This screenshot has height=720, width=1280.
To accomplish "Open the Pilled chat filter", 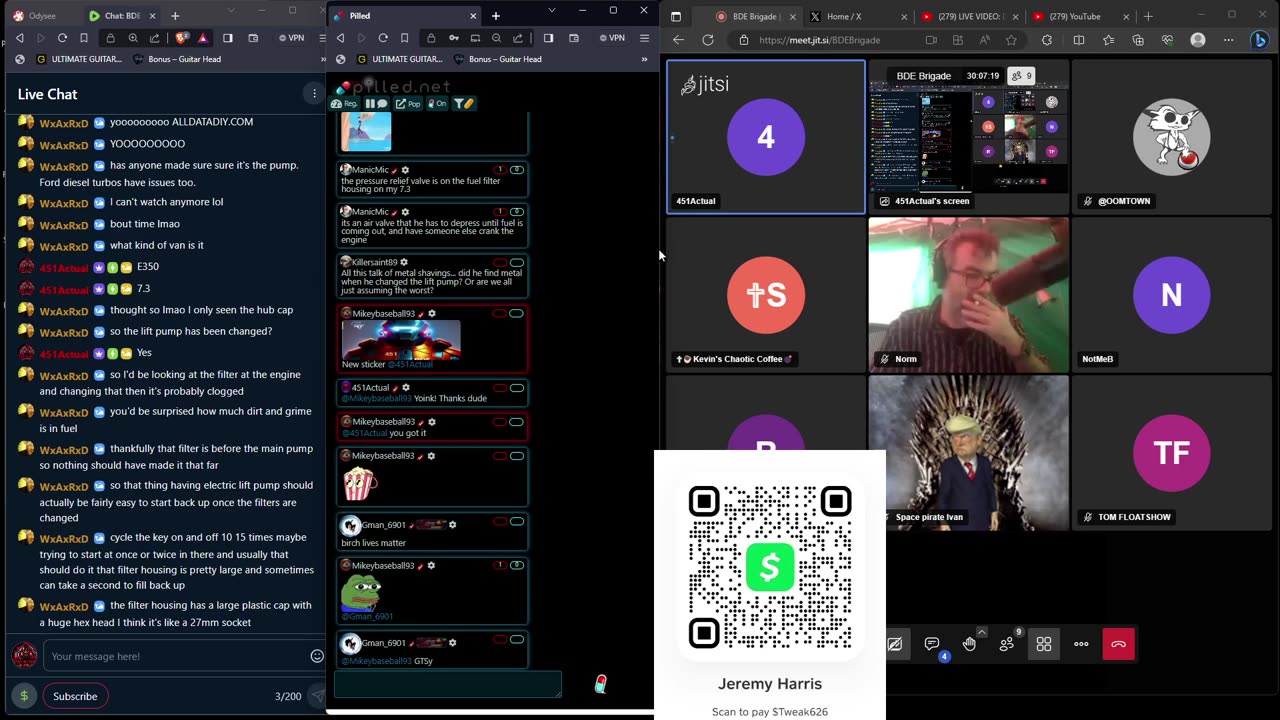I will 463,103.
